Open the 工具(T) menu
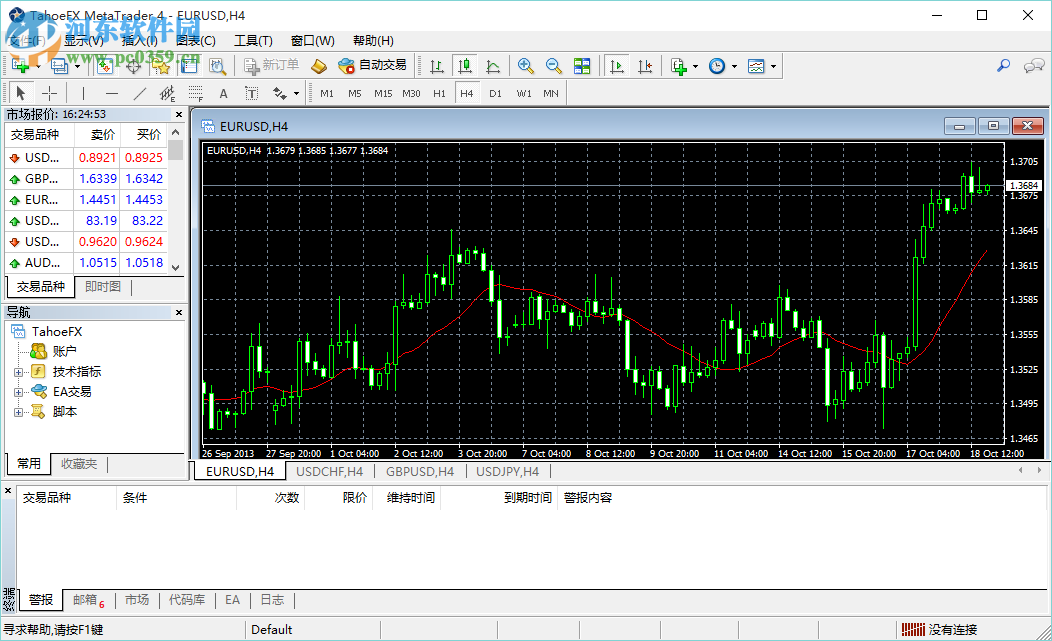This screenshot has height=641, width=1052. 253,41
